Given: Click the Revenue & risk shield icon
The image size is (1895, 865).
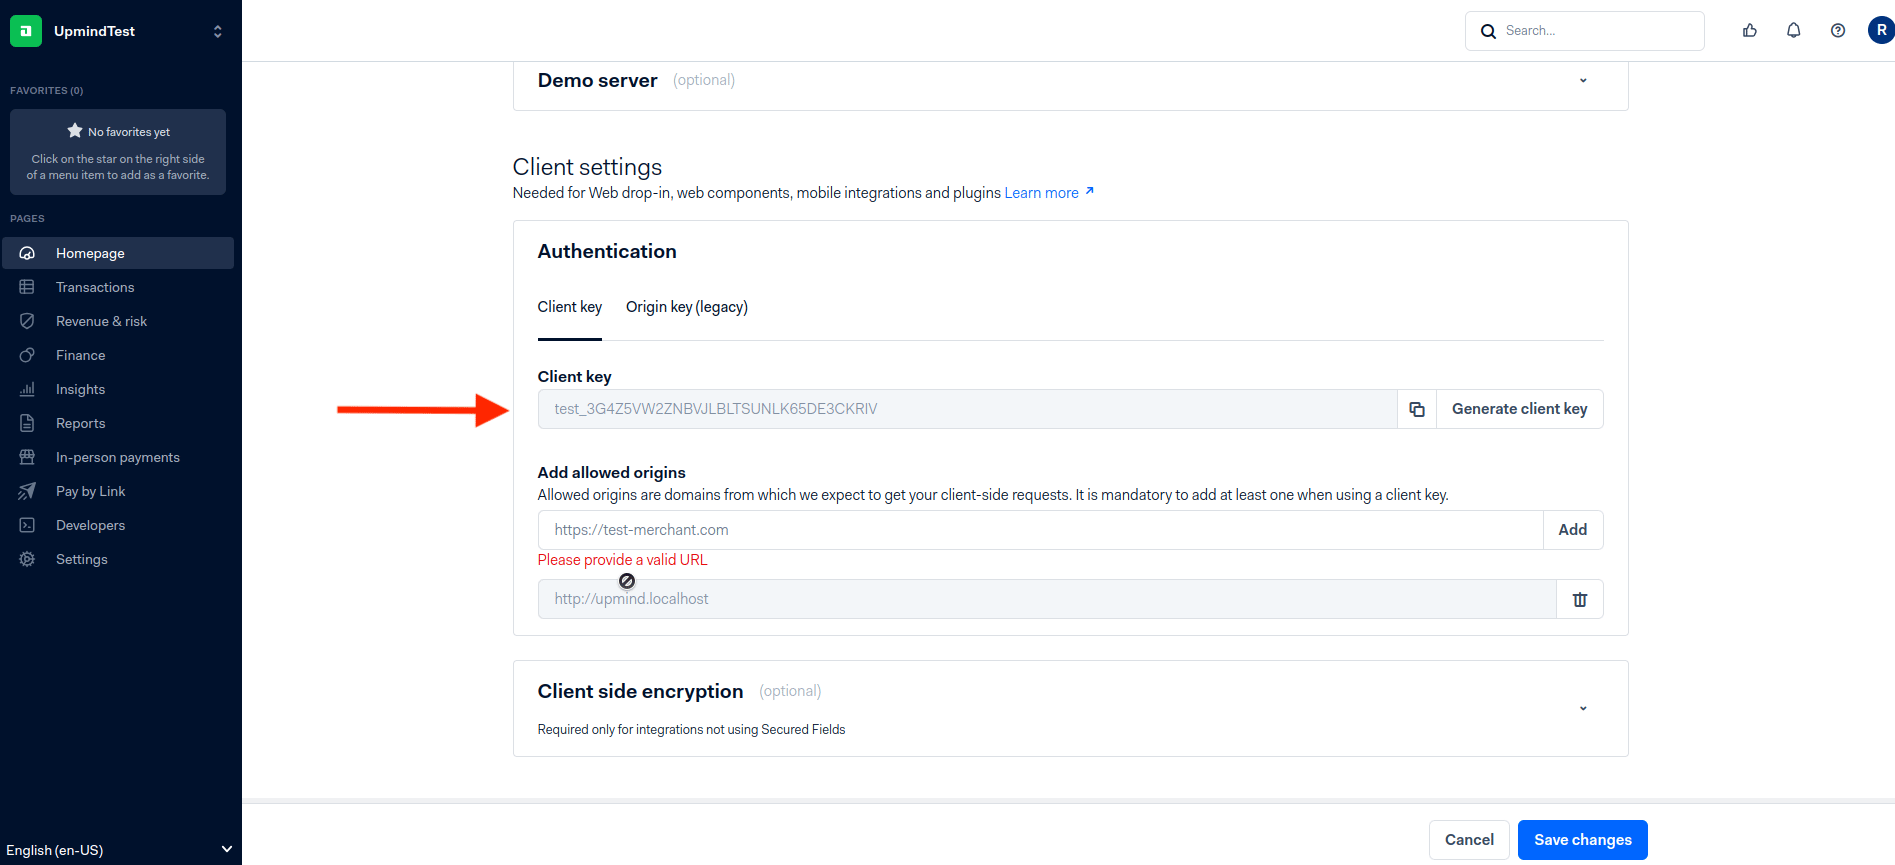Looking at the screenshot, I should pos(27,321).
